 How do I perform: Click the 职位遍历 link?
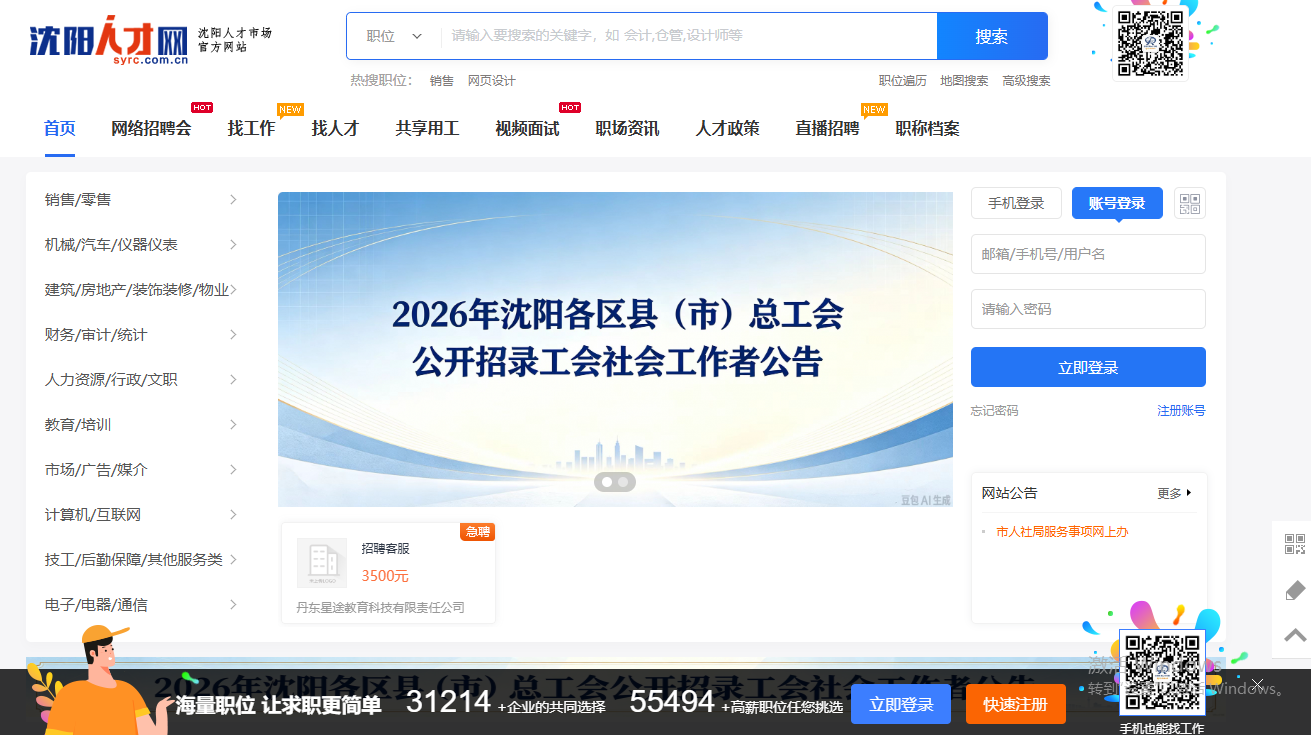tap(902, 81)
